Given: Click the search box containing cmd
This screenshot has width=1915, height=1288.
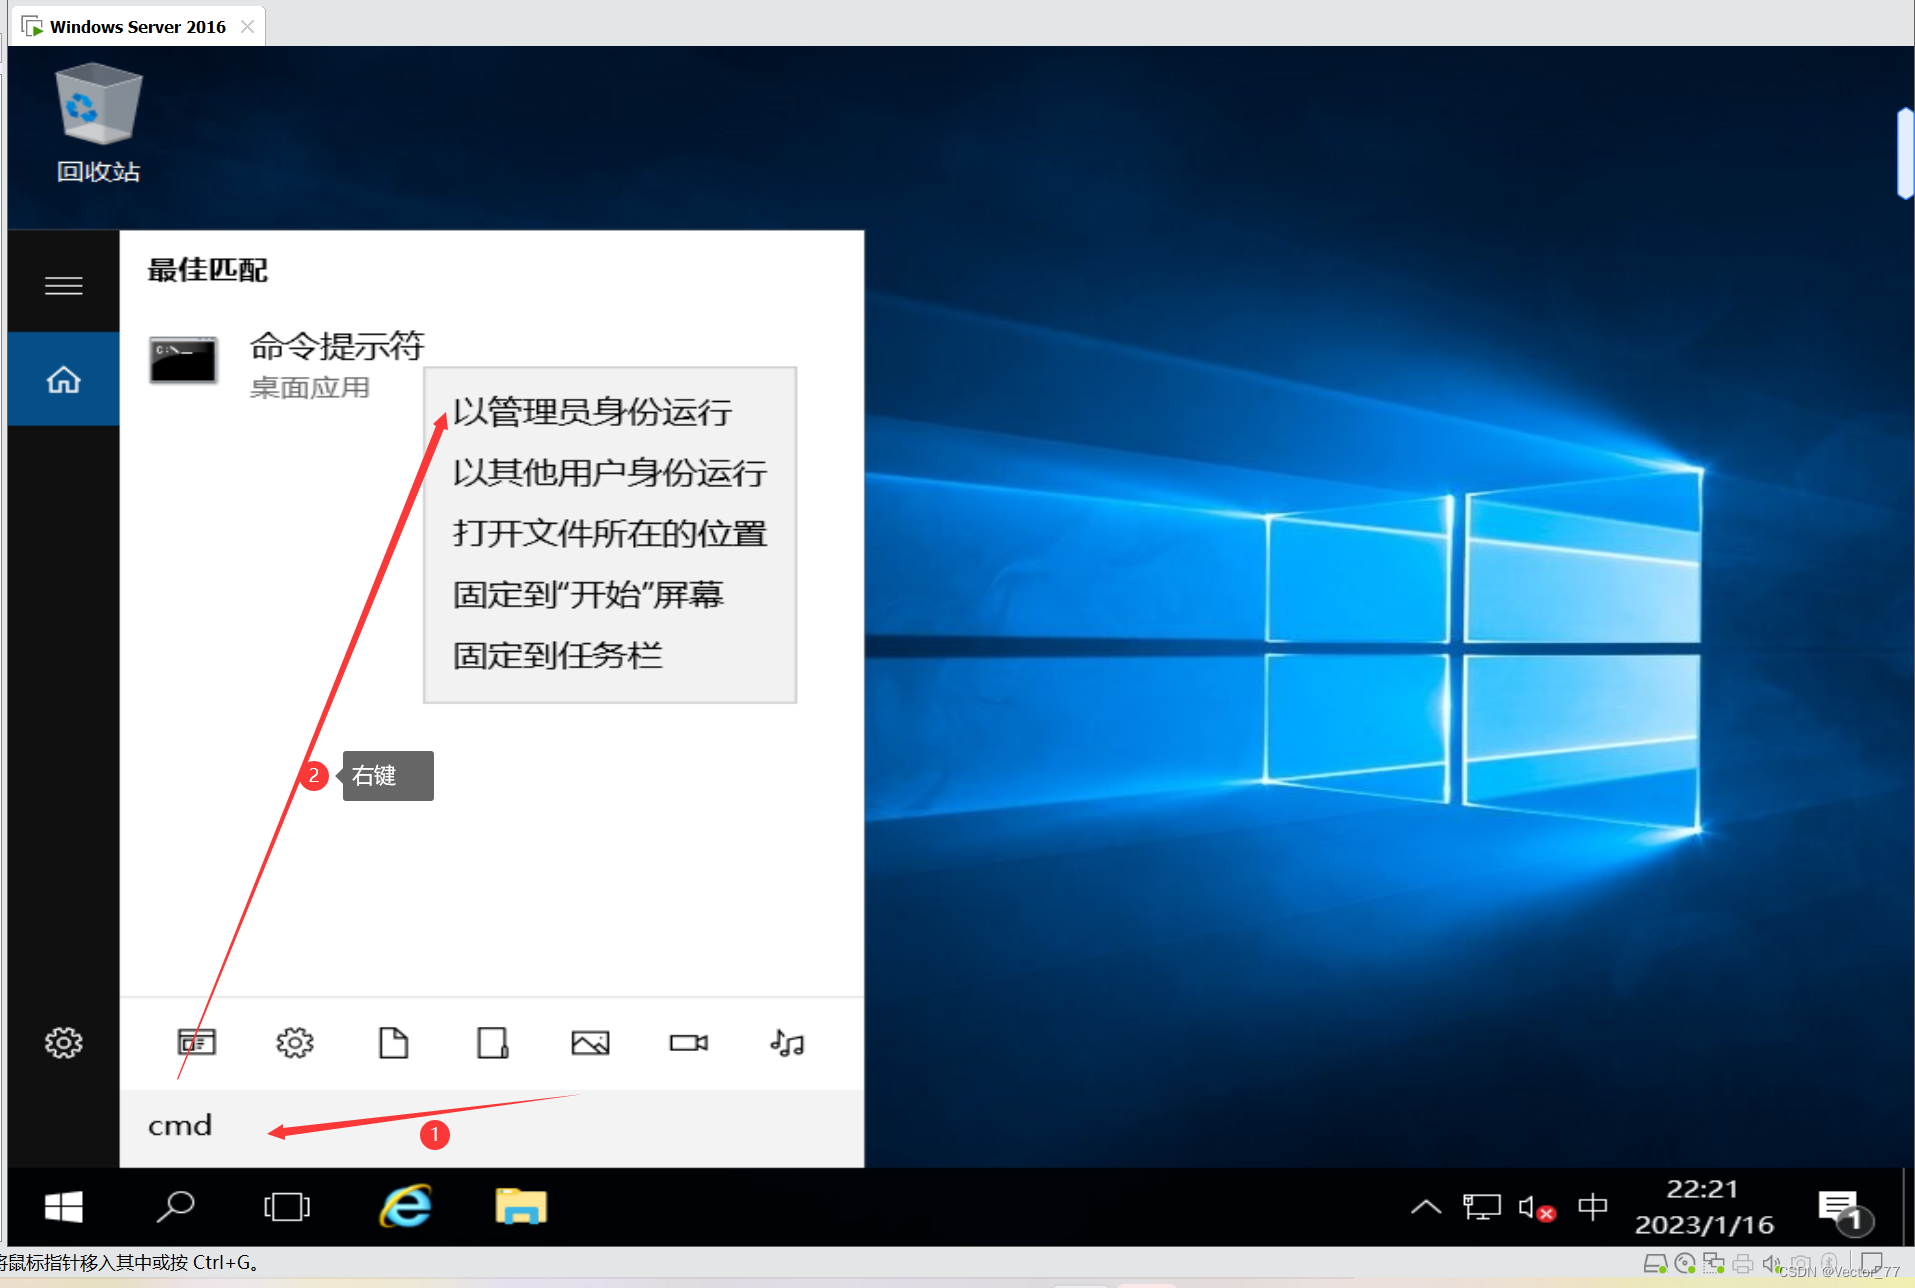Looking at the screenshot, I should pos(491,1127).
